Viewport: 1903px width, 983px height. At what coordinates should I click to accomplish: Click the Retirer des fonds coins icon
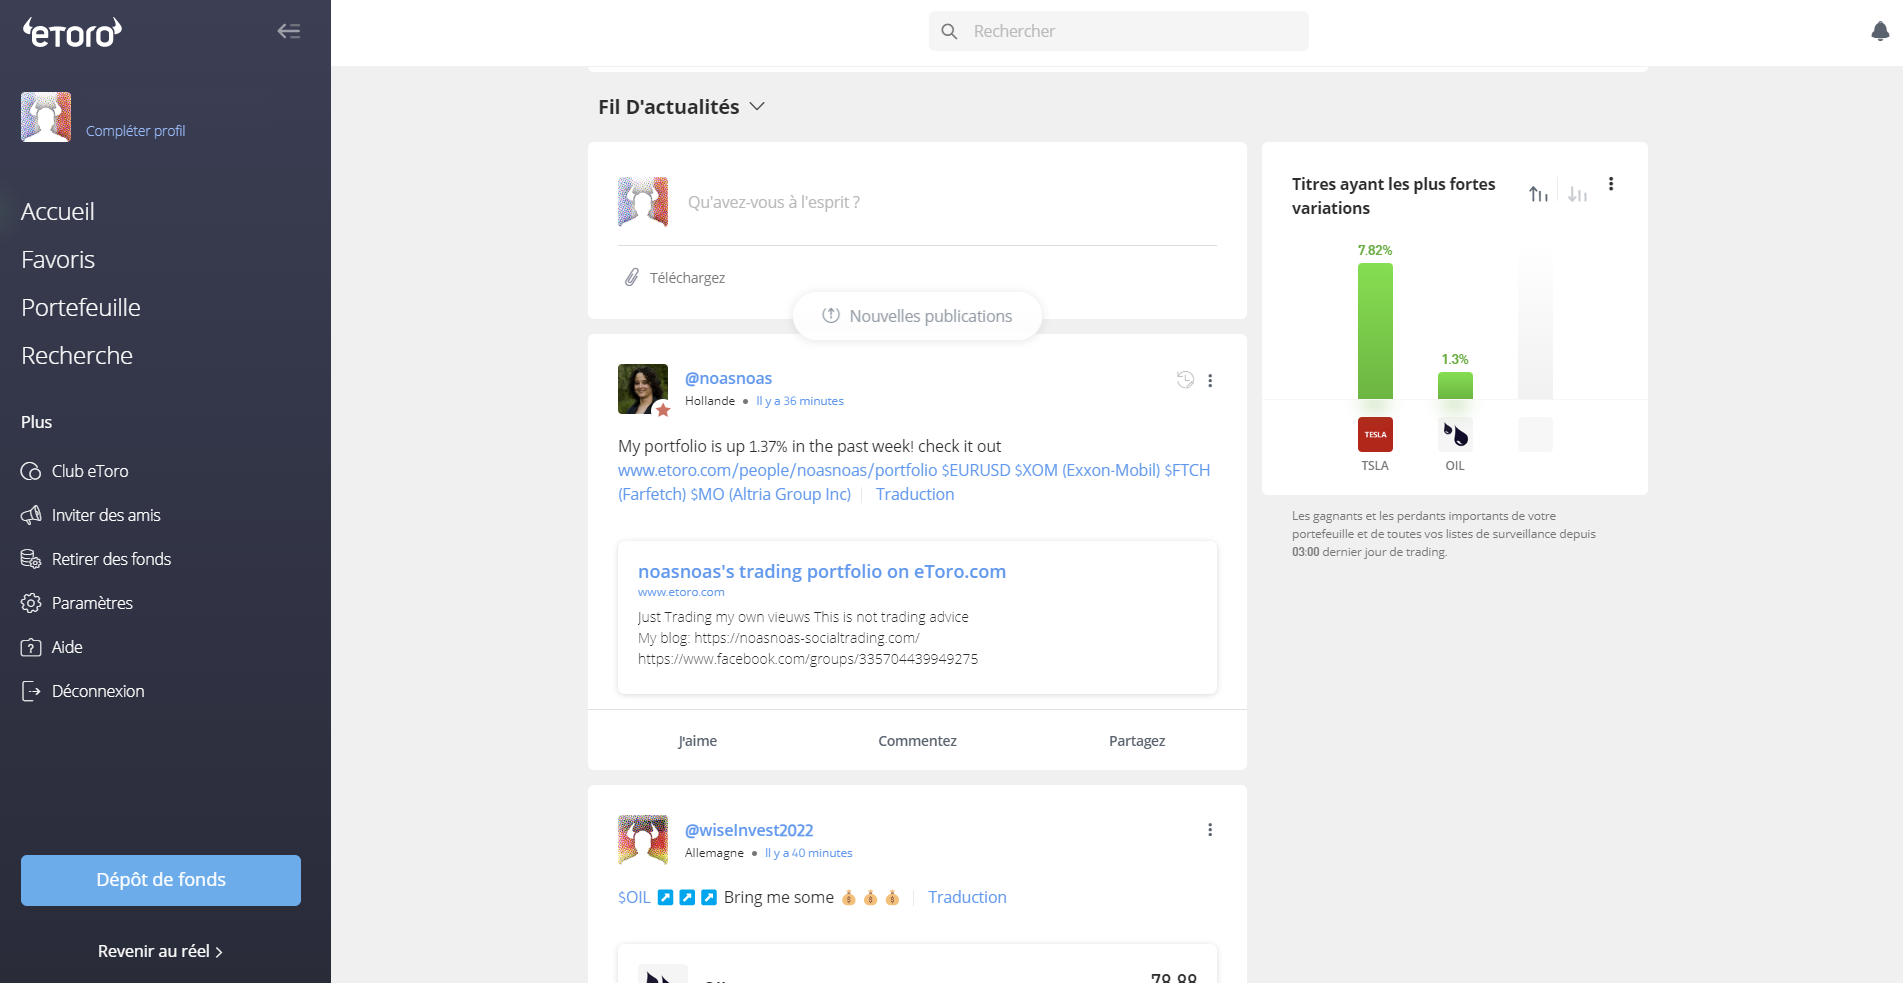point(31,559)
